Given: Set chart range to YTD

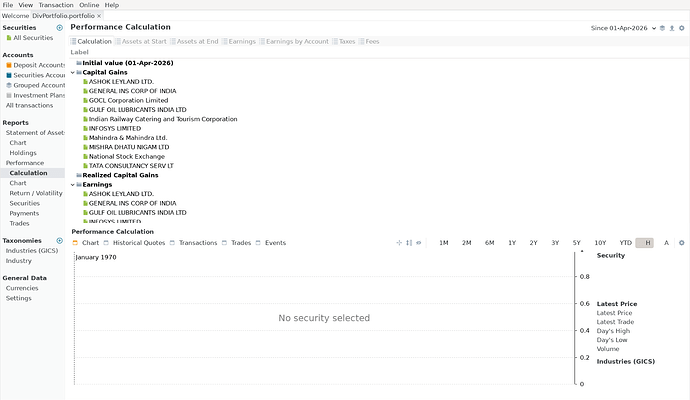Looking at the screenshot, I should (625, 243).
